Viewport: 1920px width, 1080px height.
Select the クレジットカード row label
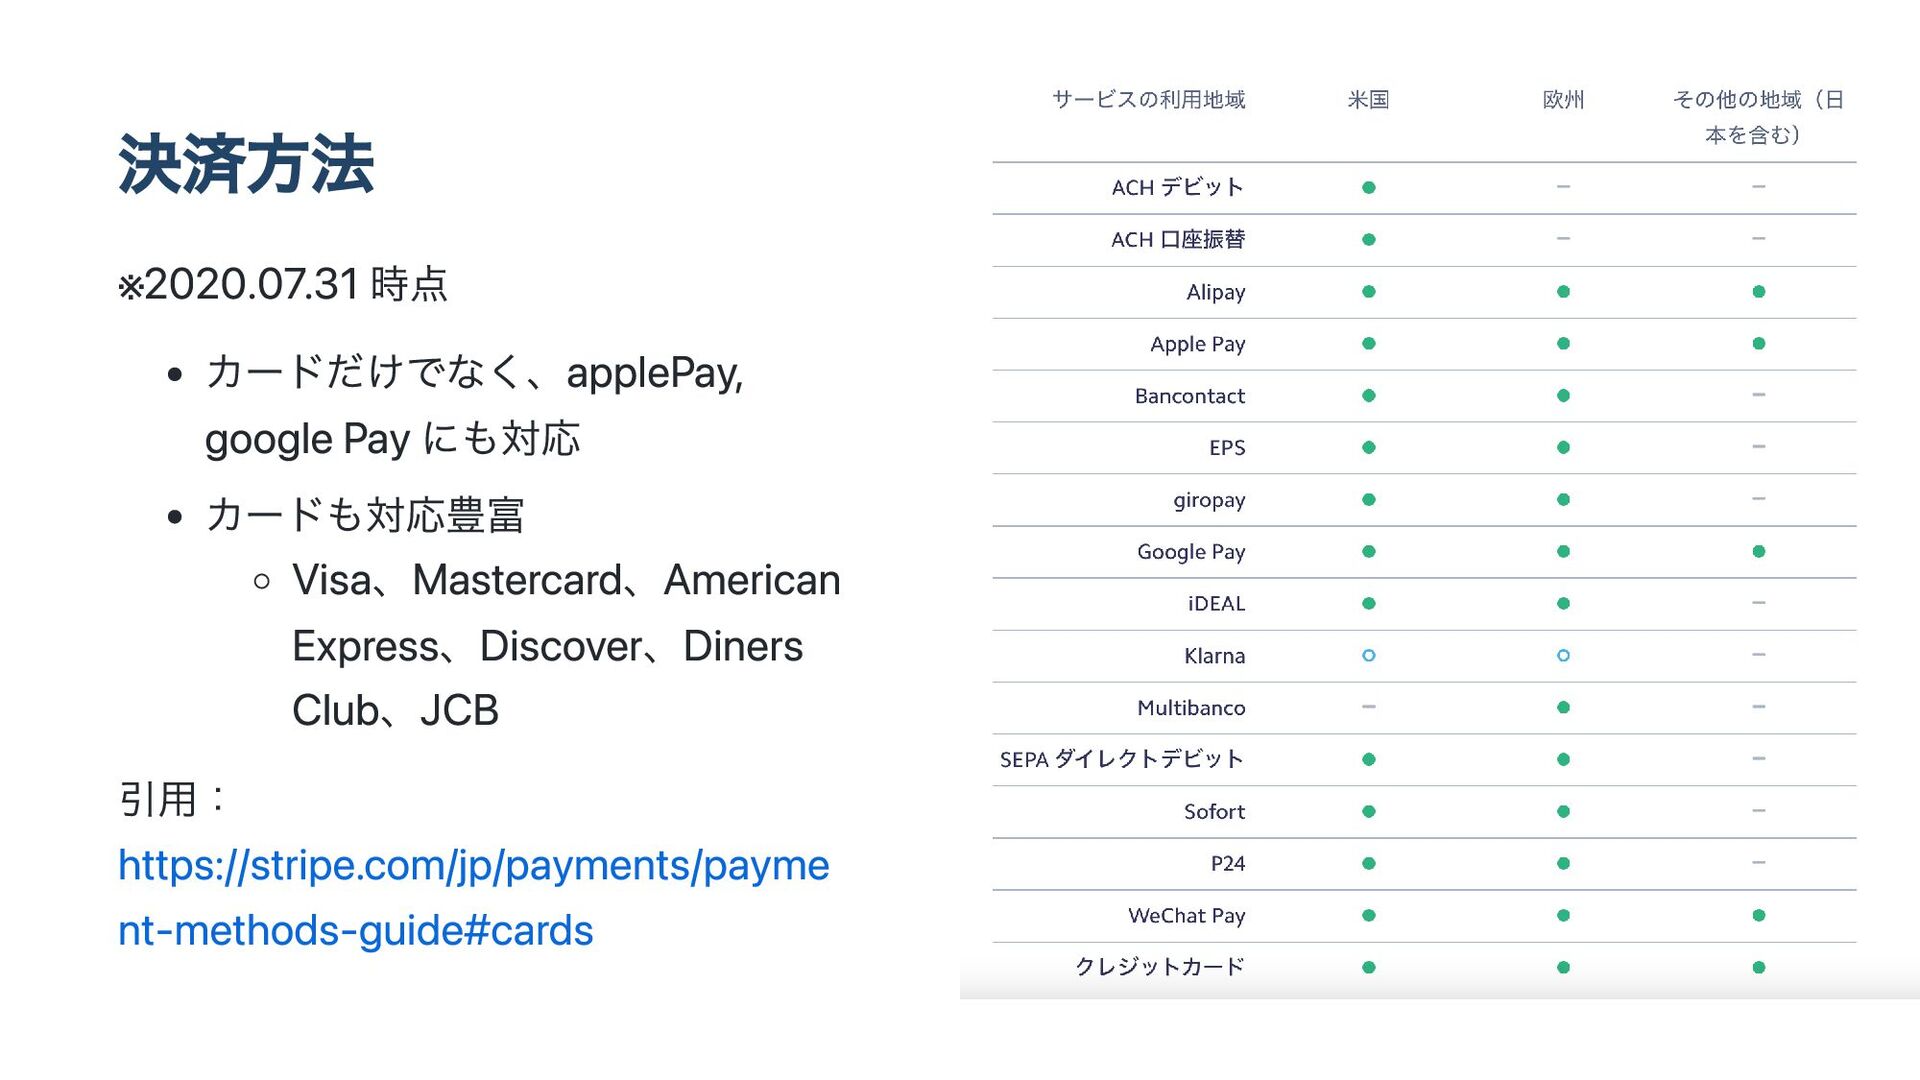(x=1160, y=967)
